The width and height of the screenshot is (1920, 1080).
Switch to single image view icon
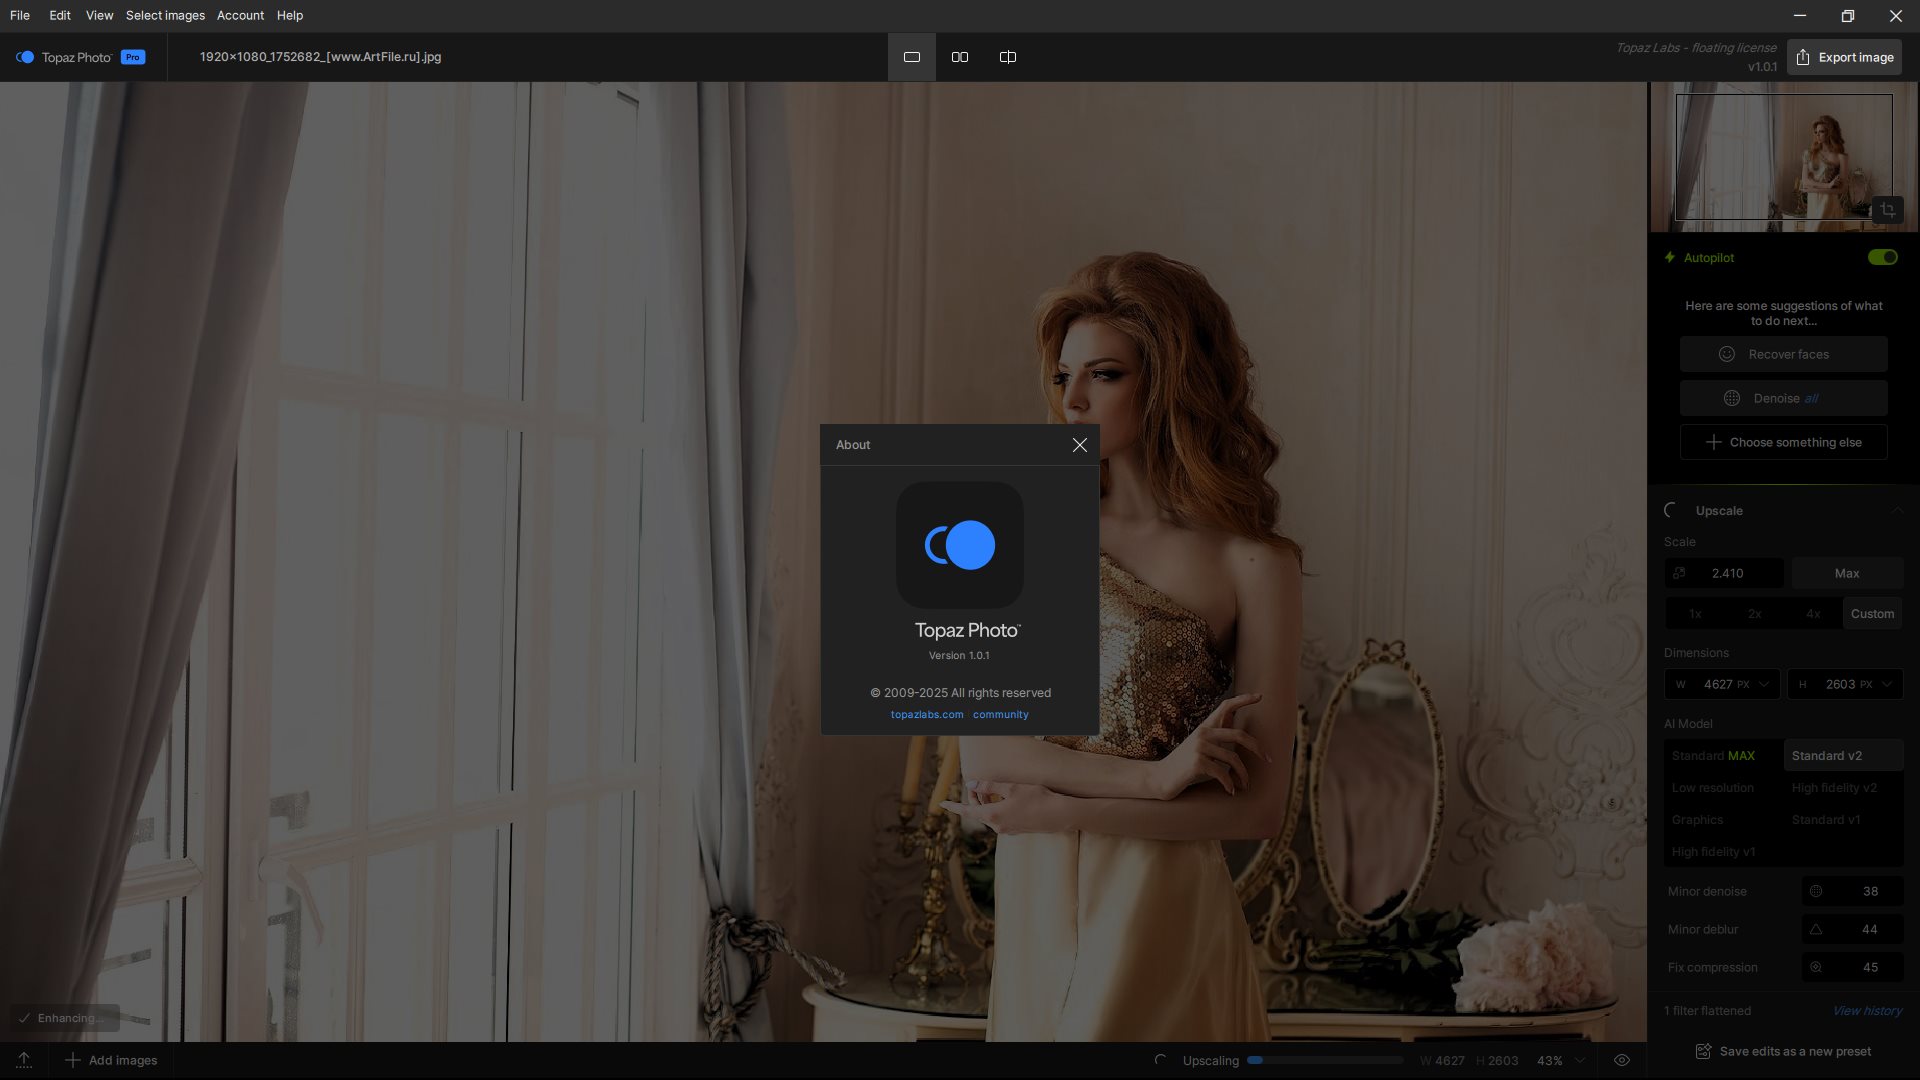[x=911, y=57]
